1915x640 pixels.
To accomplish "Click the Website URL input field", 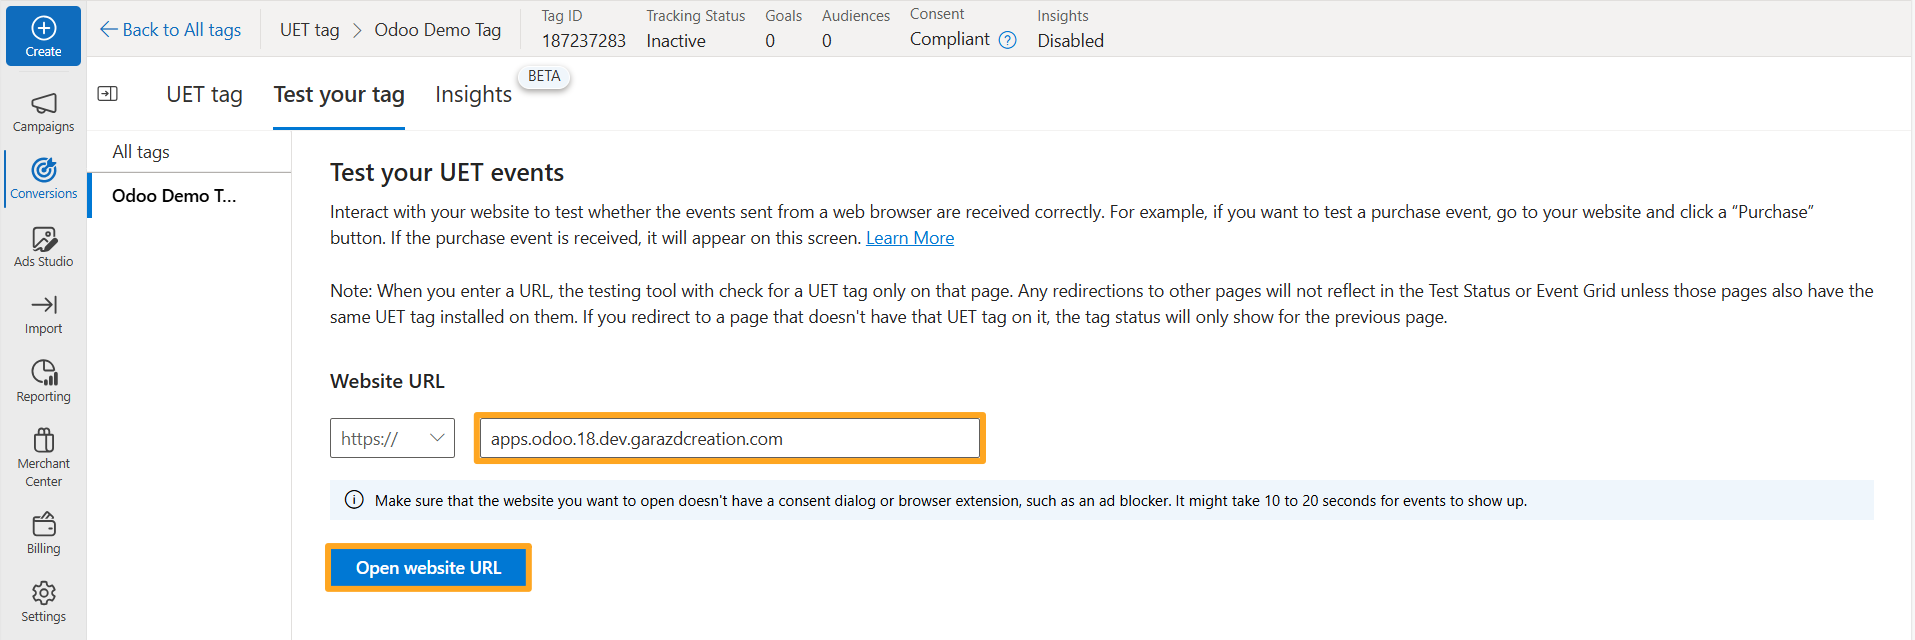I will 729,438.
